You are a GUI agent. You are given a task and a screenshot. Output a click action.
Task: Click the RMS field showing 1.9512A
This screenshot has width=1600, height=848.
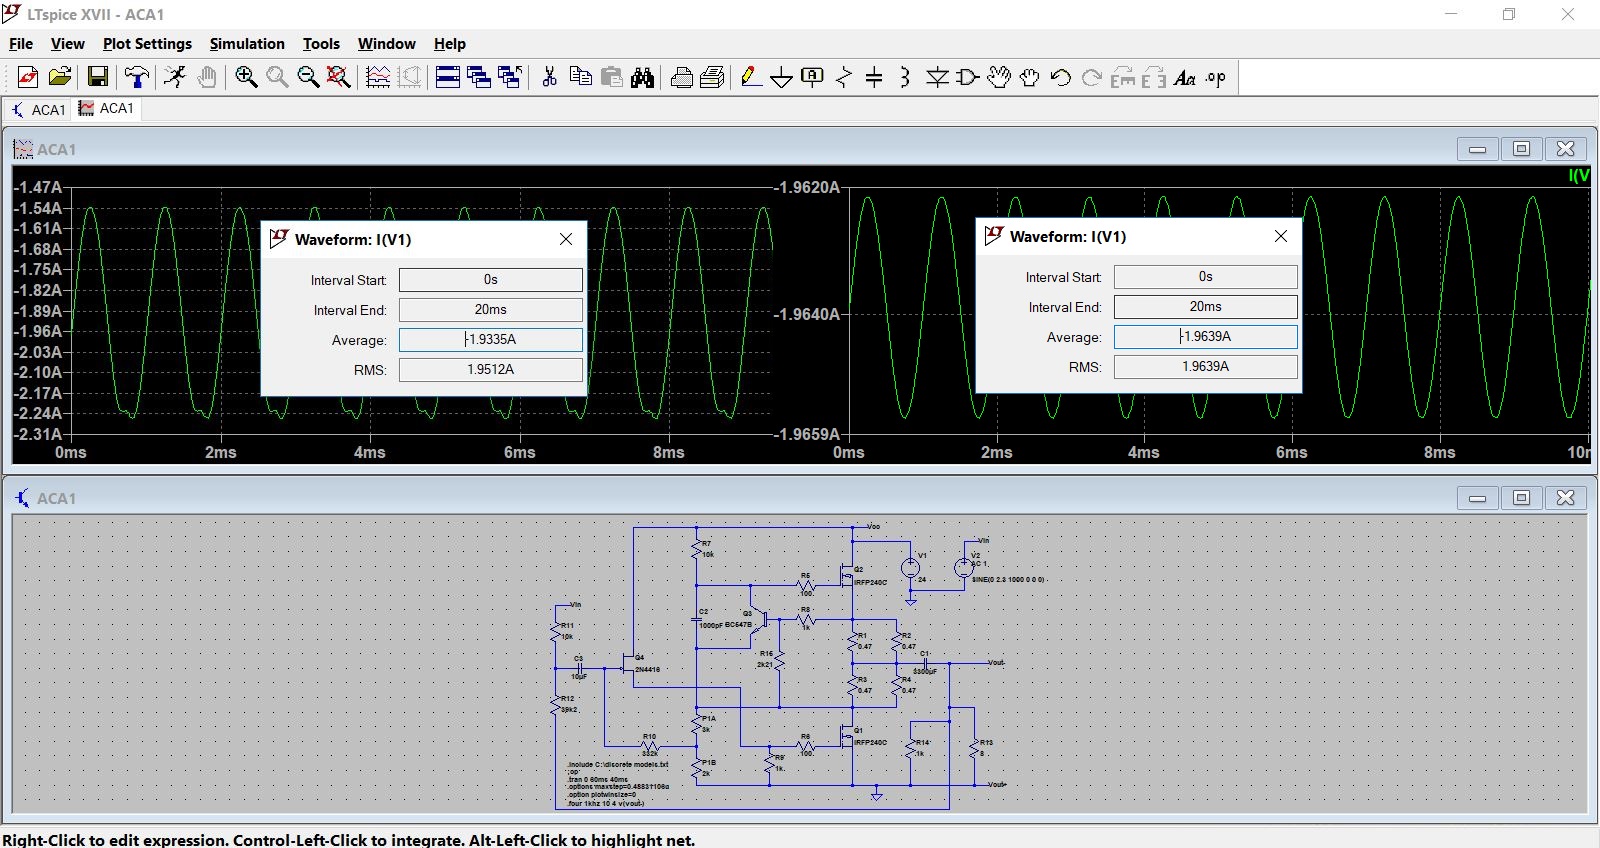tap(491, 370)
